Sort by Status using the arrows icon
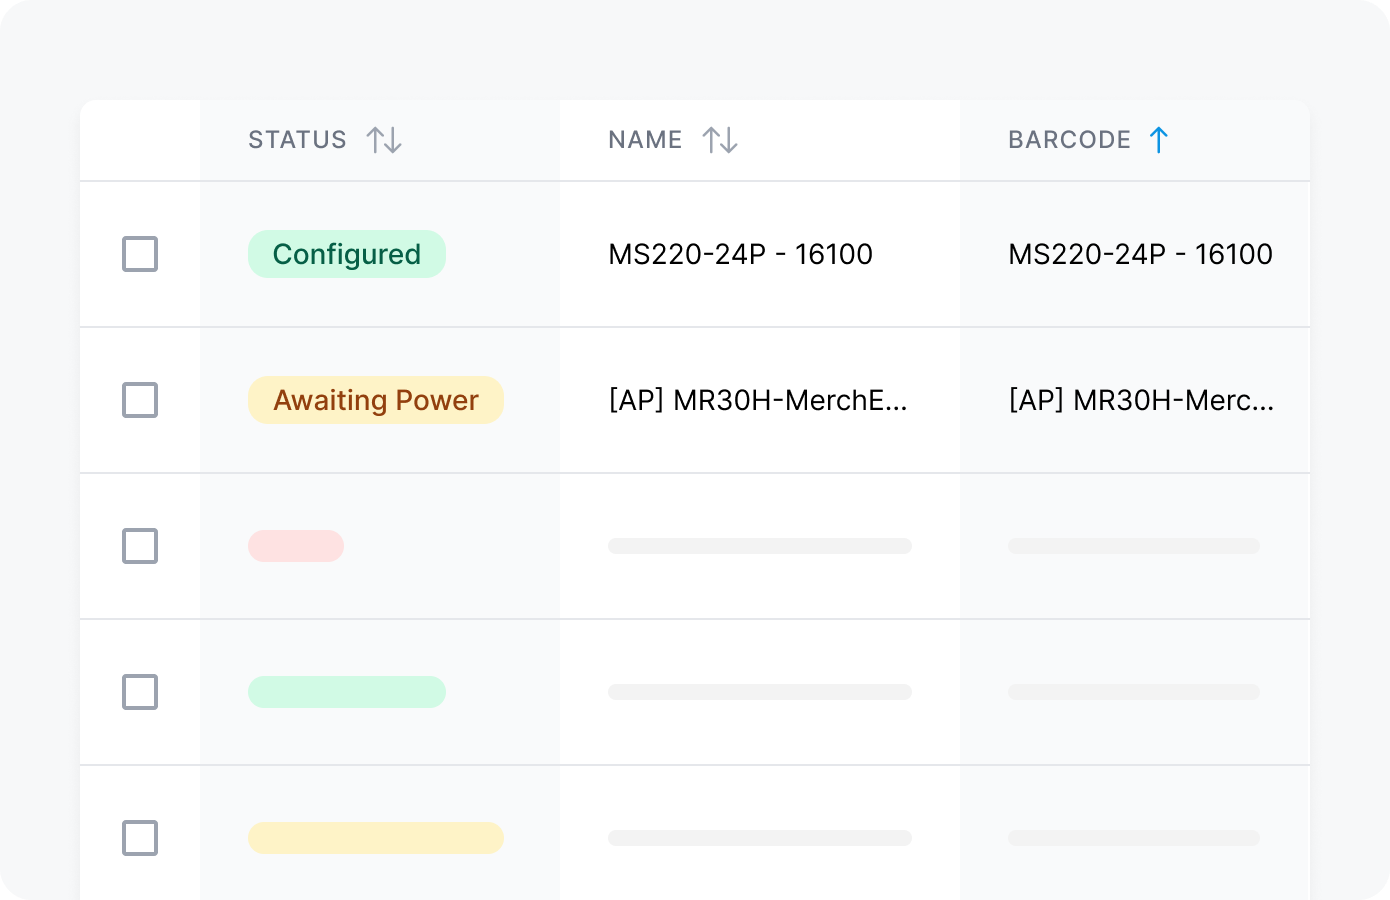This screenshot has width=1390, height=900. [384, 140]
